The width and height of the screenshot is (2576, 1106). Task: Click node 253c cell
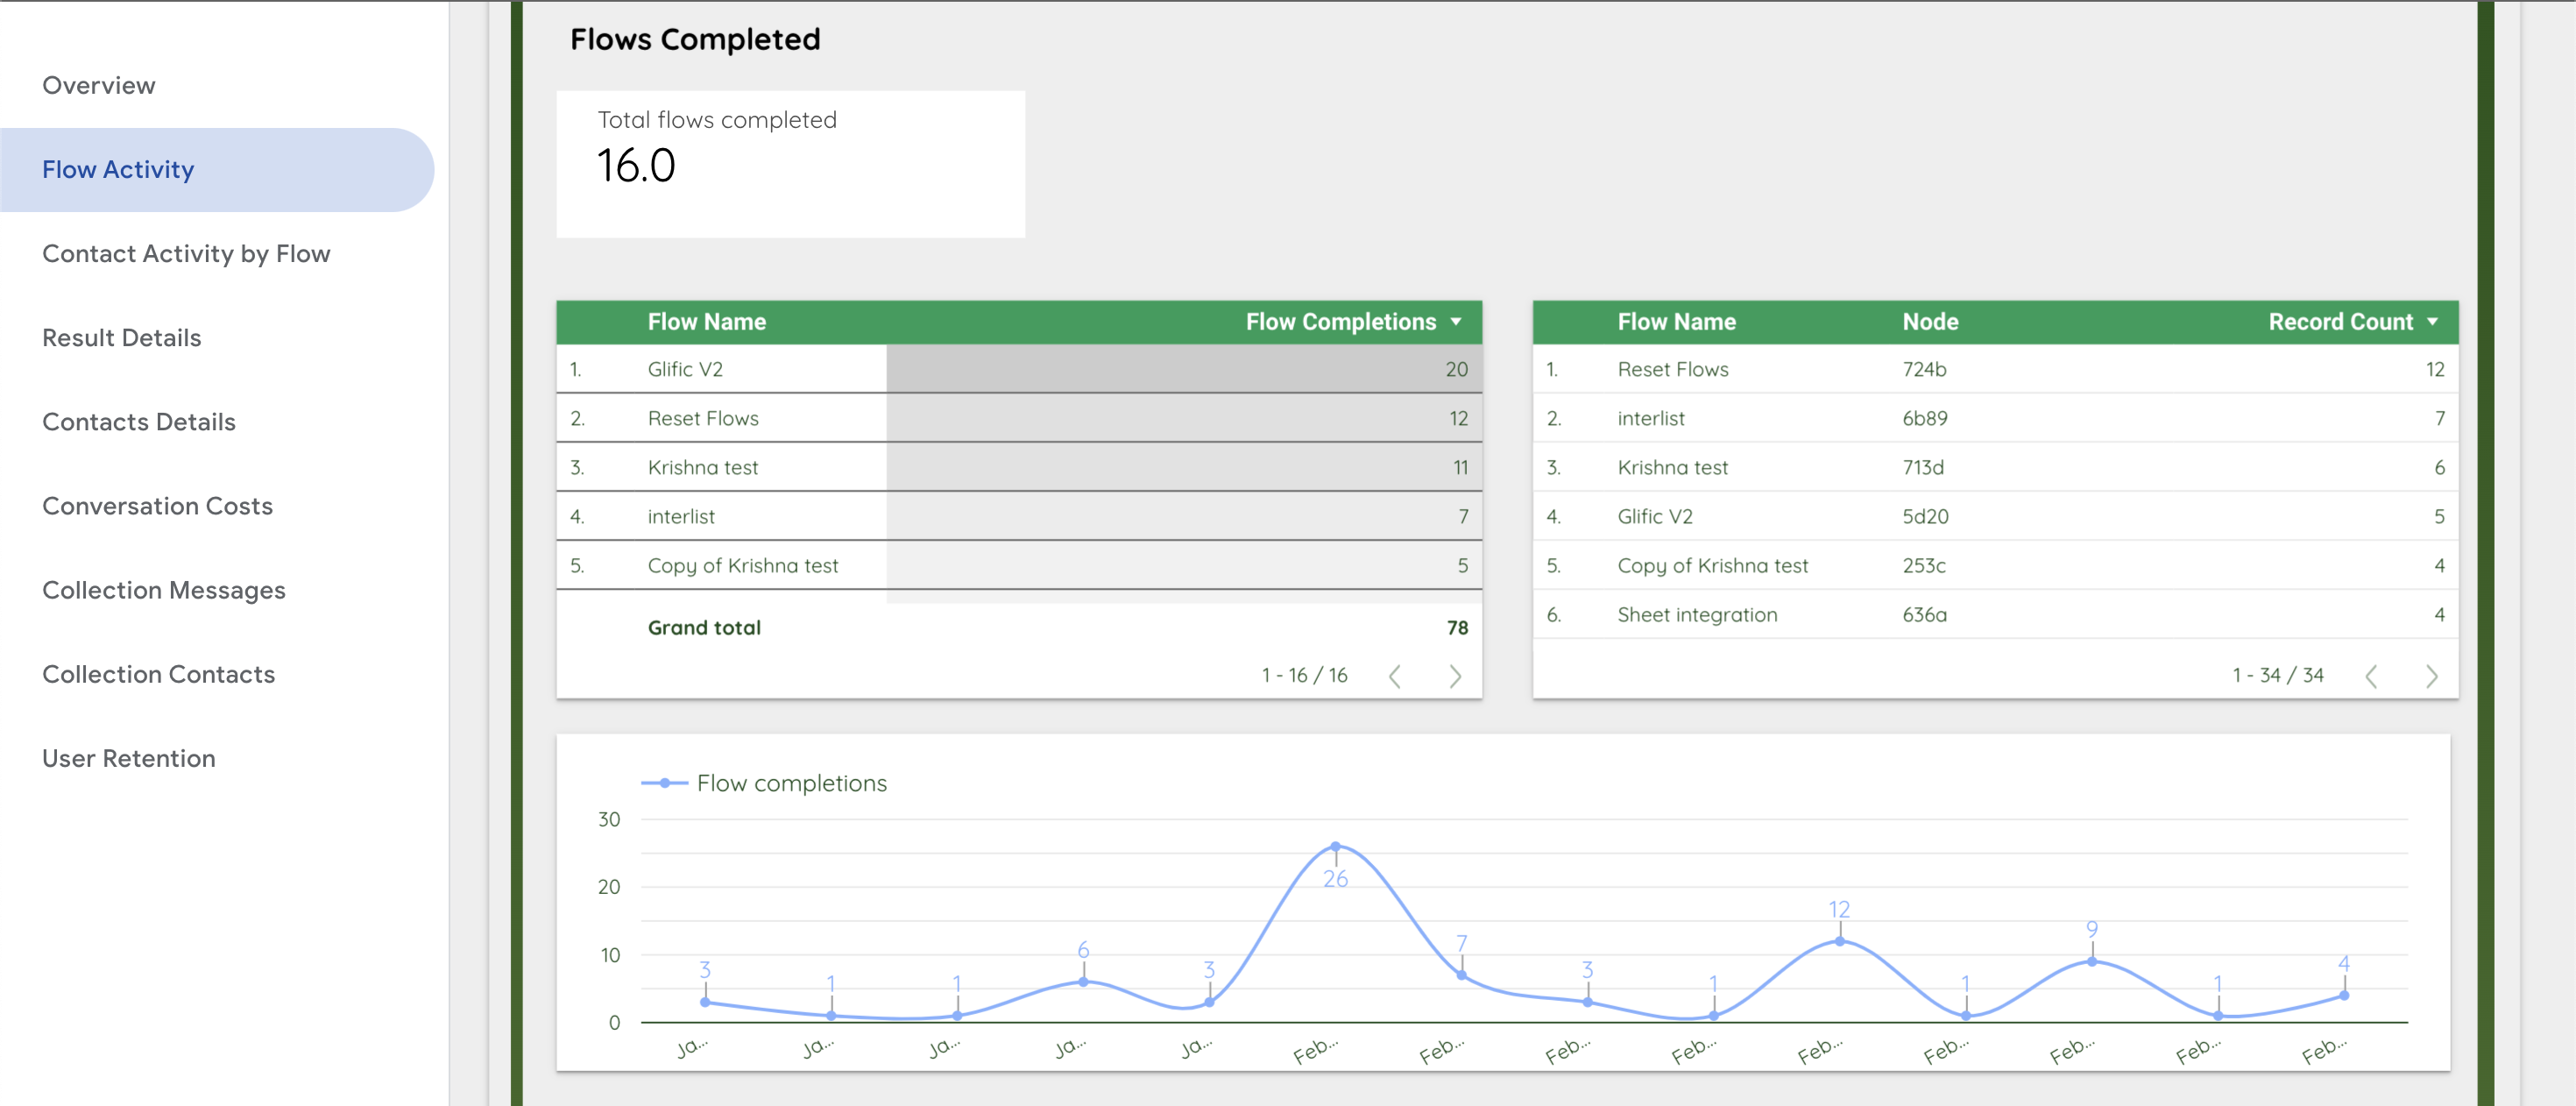(x=1923, y=565)
